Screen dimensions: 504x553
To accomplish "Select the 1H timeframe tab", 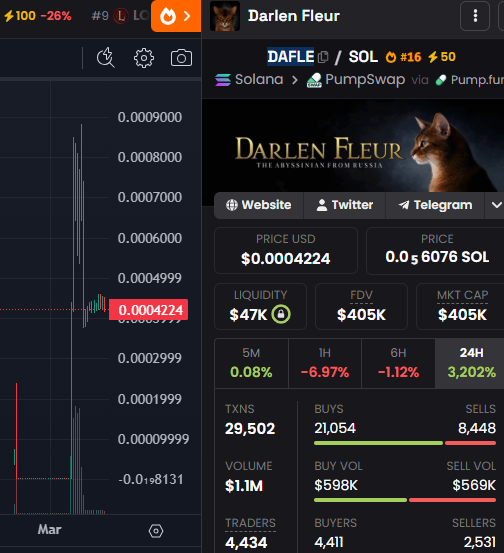I will [325, 363].
